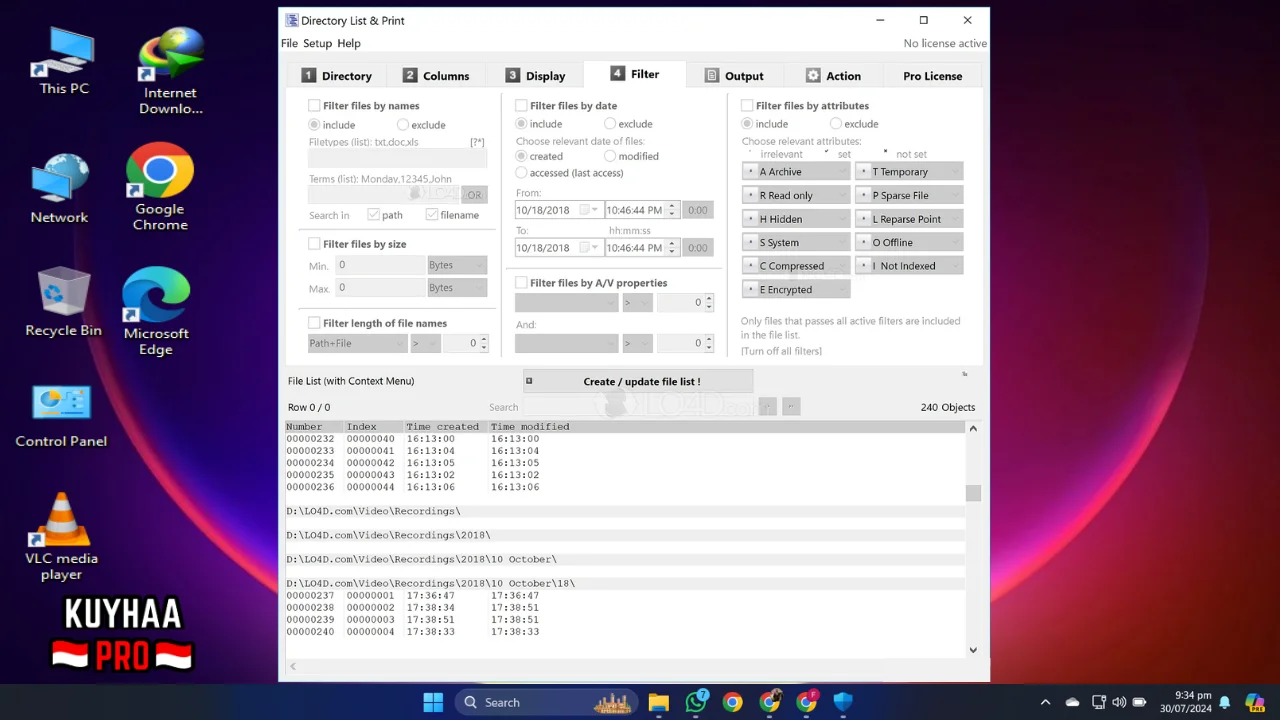The width and height of the screenshot is (1280, 720).
Task: Open This PC desktop icon
Action: (64, 62)
